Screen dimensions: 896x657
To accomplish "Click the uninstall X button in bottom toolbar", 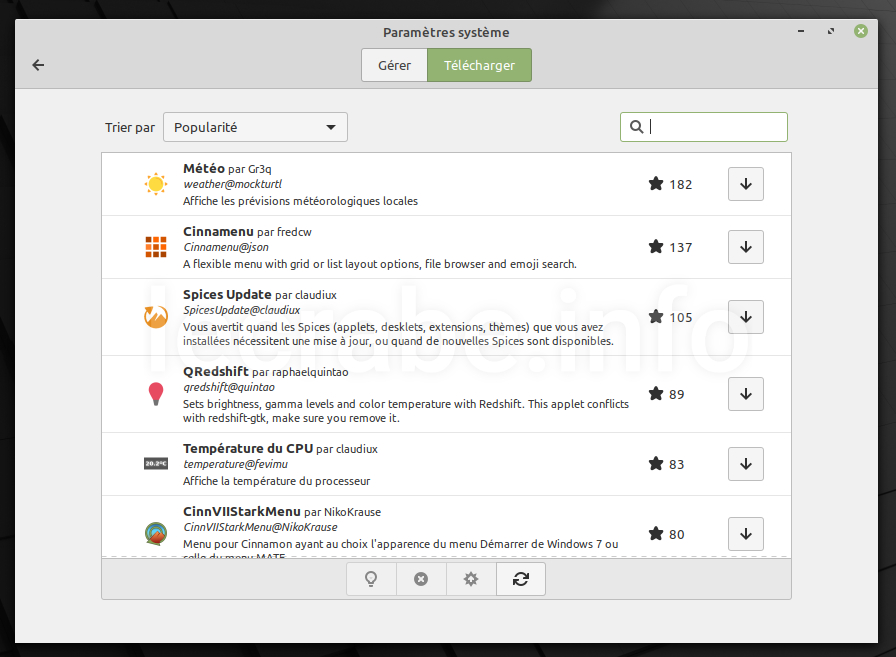I will [421, 579].
